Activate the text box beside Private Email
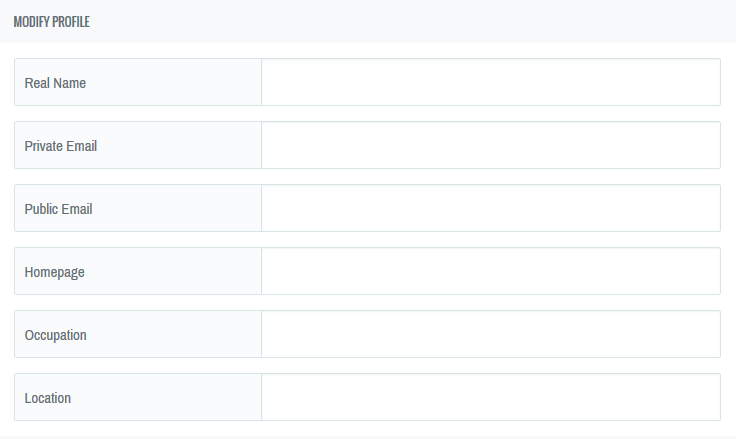The width and height of the screenshot is (736, 439). pos(490,145)
